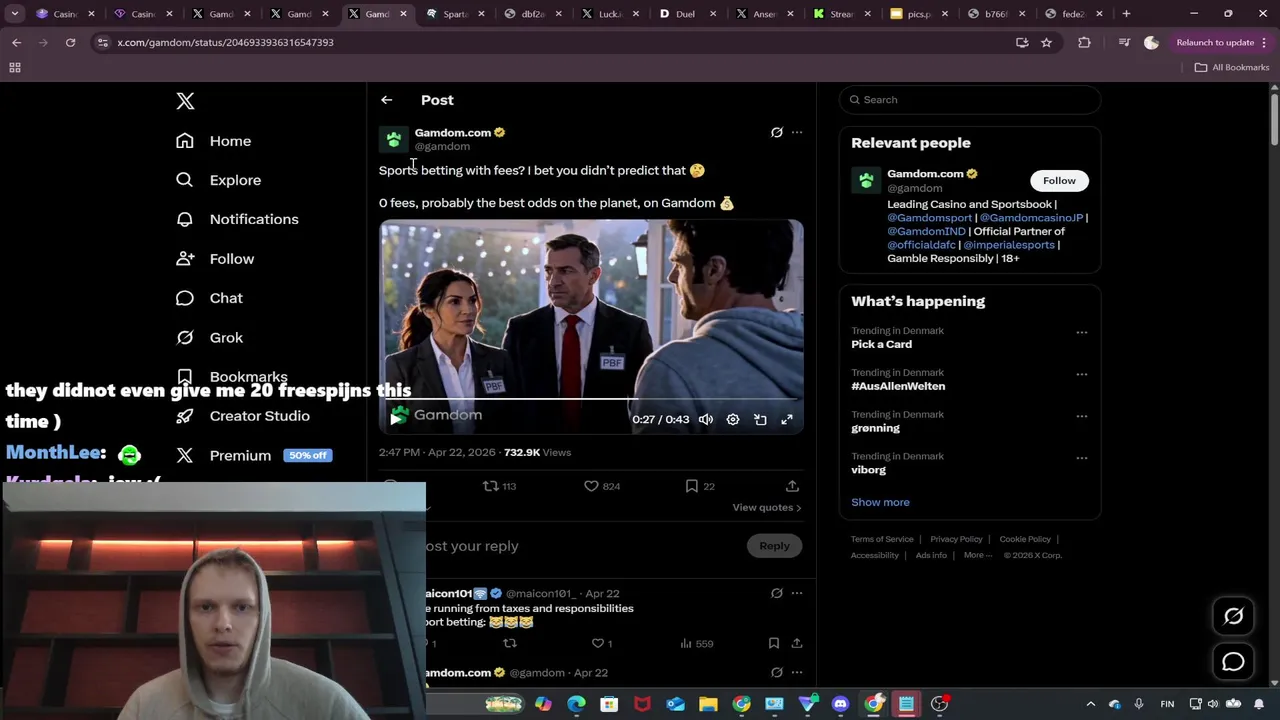
Task: Click the Search box on X
Action: click(970, 100)
